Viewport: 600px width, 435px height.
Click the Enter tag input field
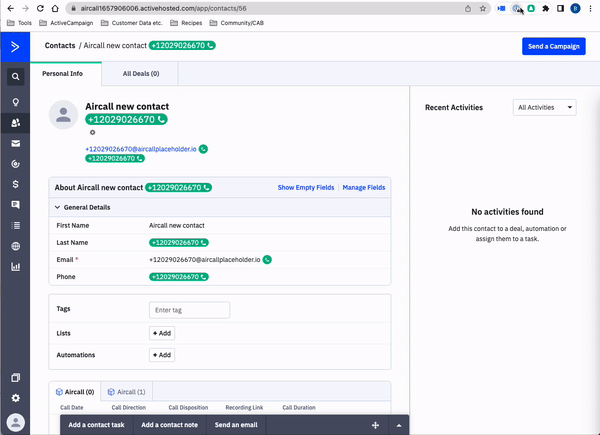point(189,310)
